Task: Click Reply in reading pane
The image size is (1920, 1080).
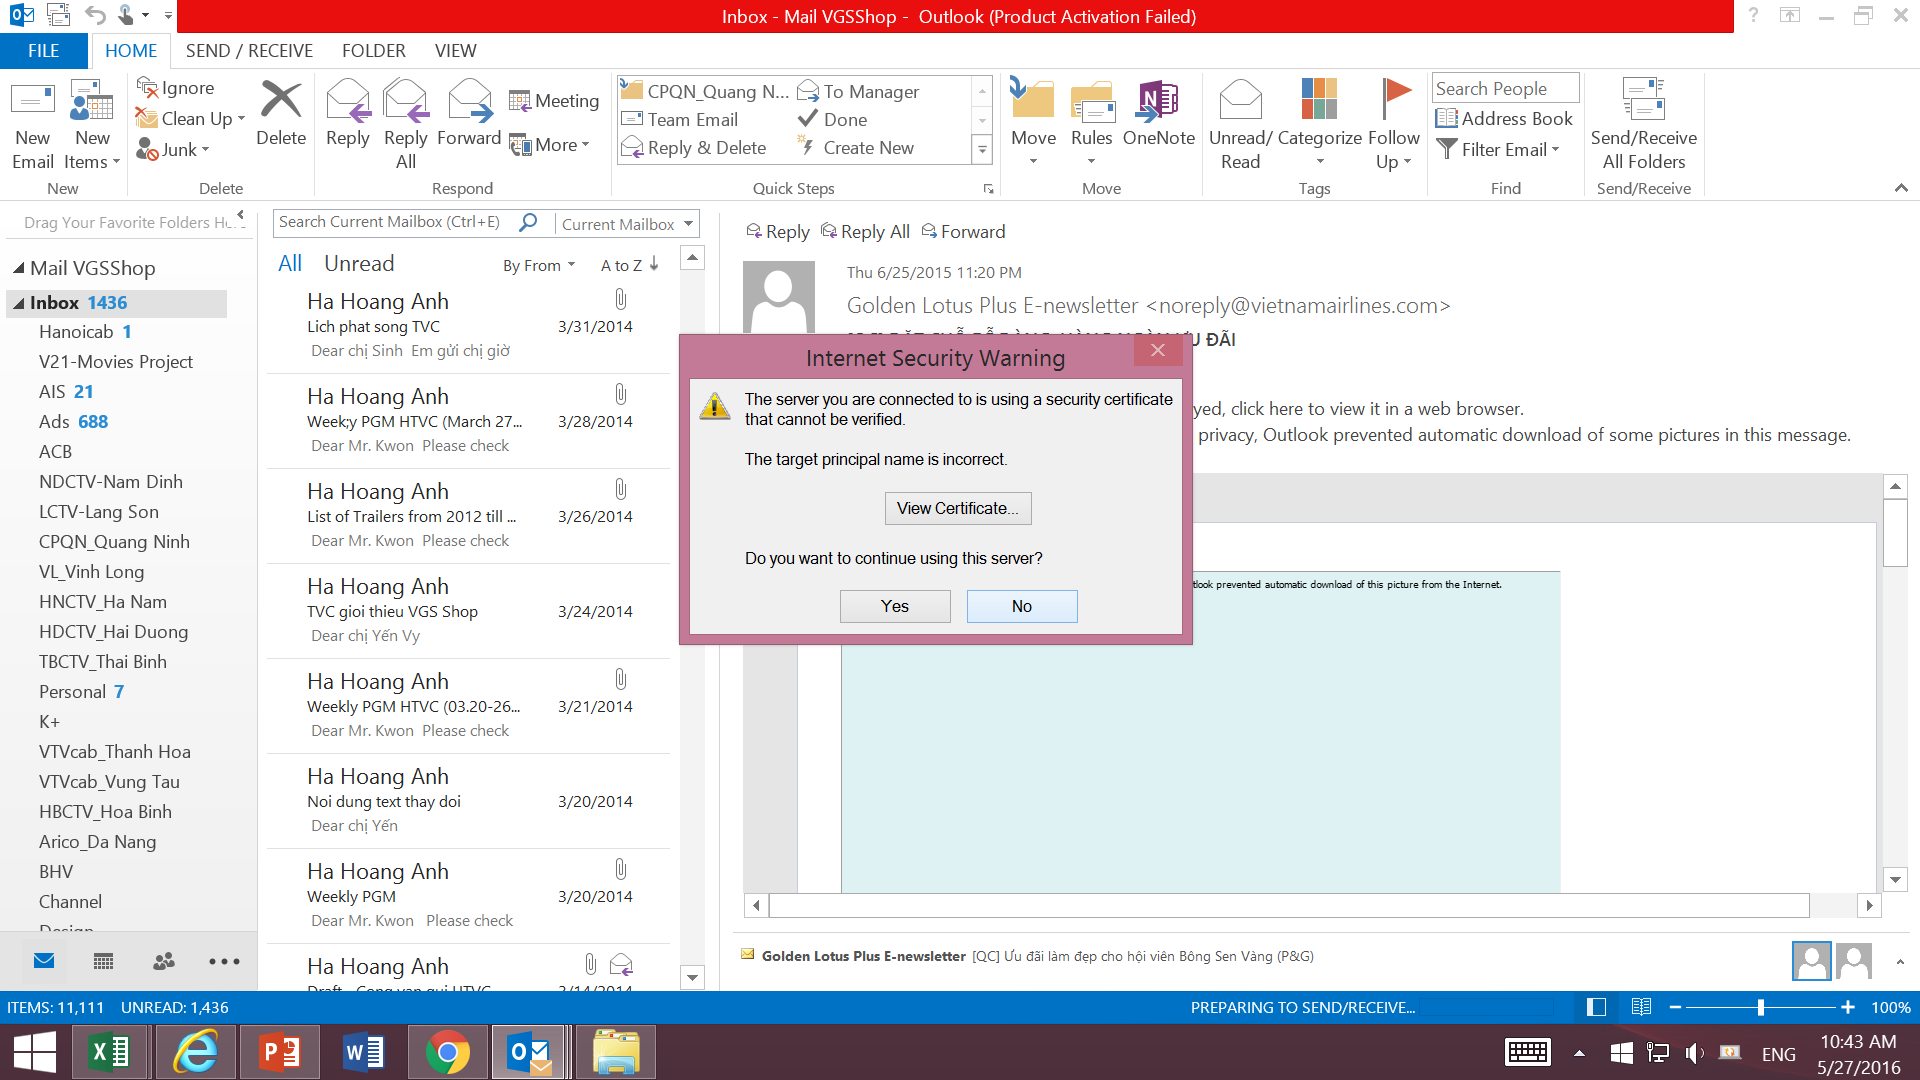Action: coord(777,231)
